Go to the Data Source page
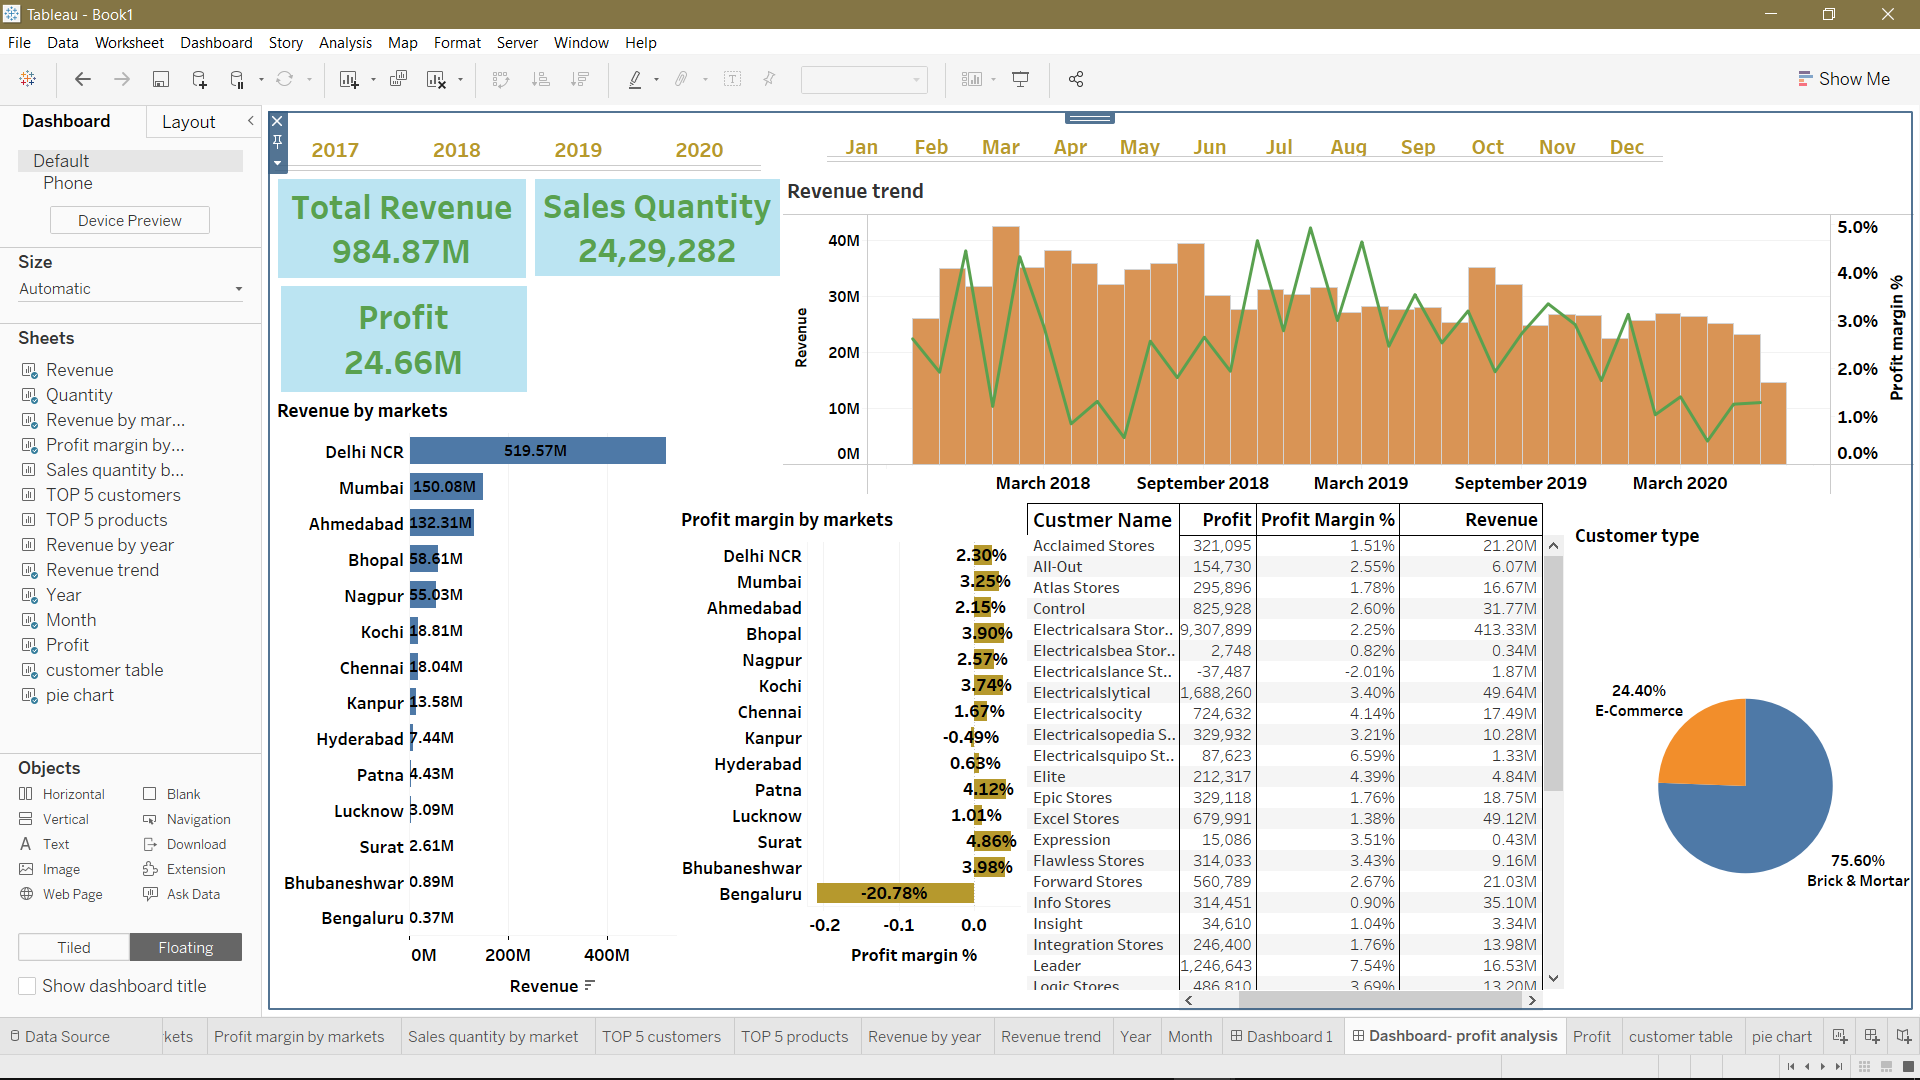 point(60,1036)
